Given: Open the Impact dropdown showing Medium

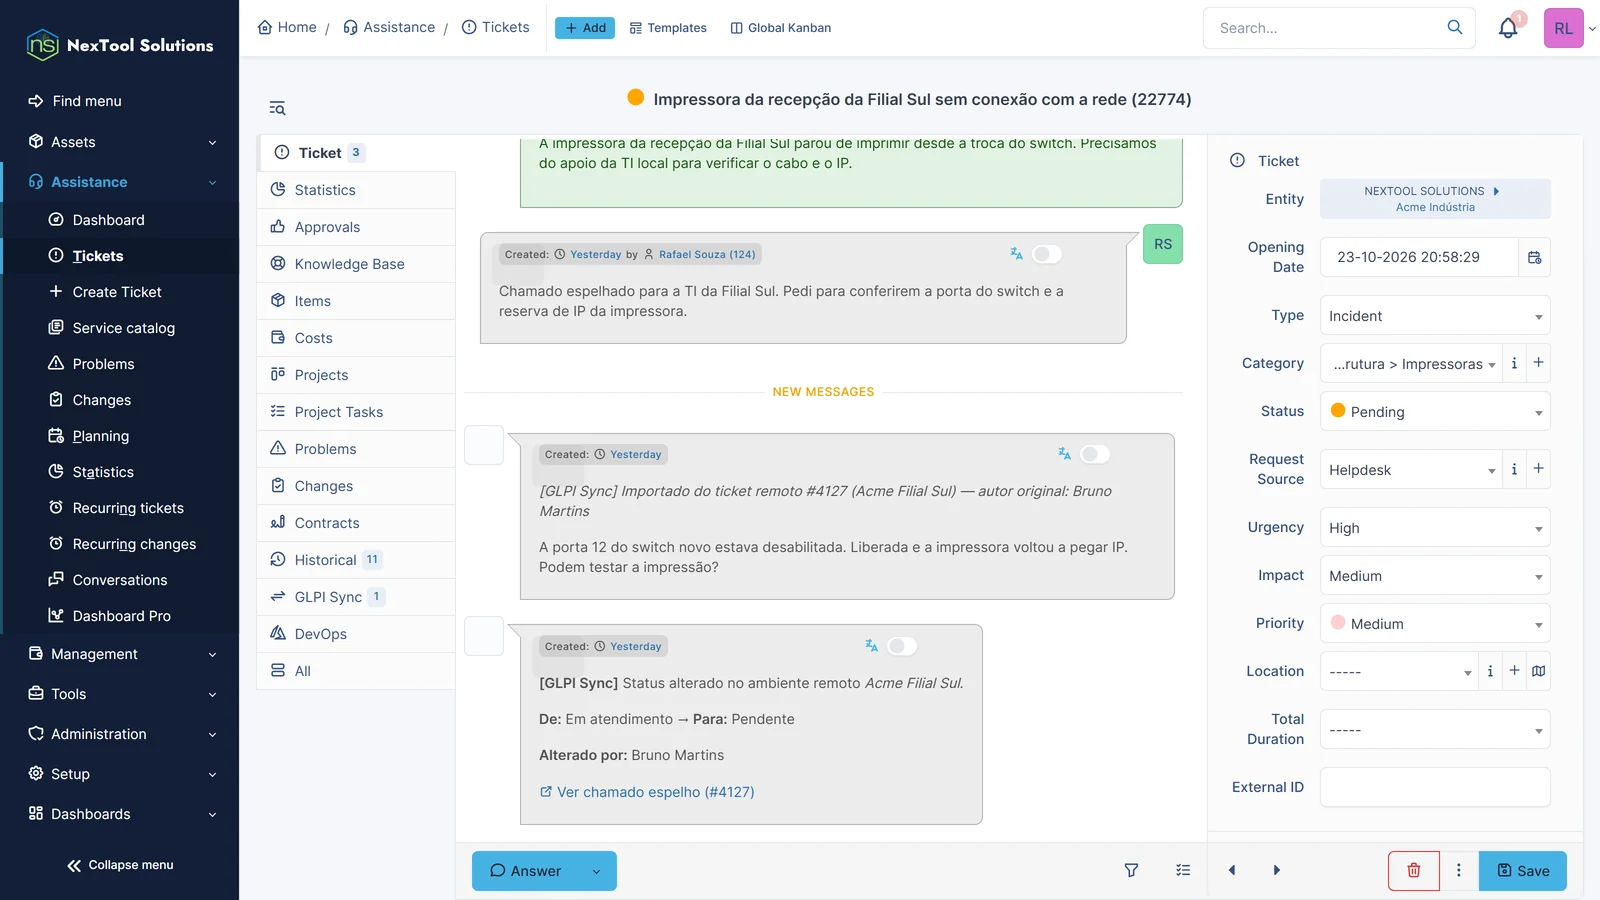Looking at the screenshot, I should (1435, 576).
